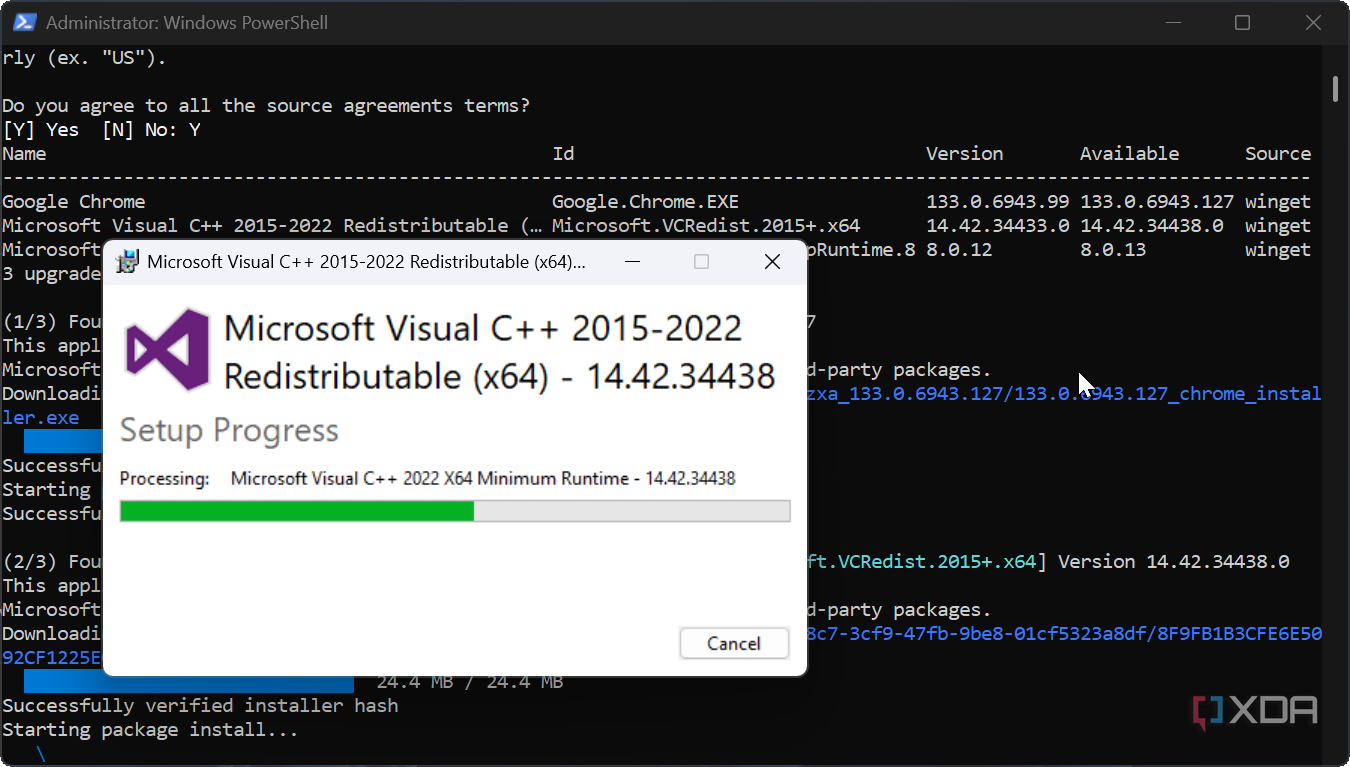Click the "Available" column header in the terminal
Viewport: 1350px width, 767px height.
(1129, 154)
